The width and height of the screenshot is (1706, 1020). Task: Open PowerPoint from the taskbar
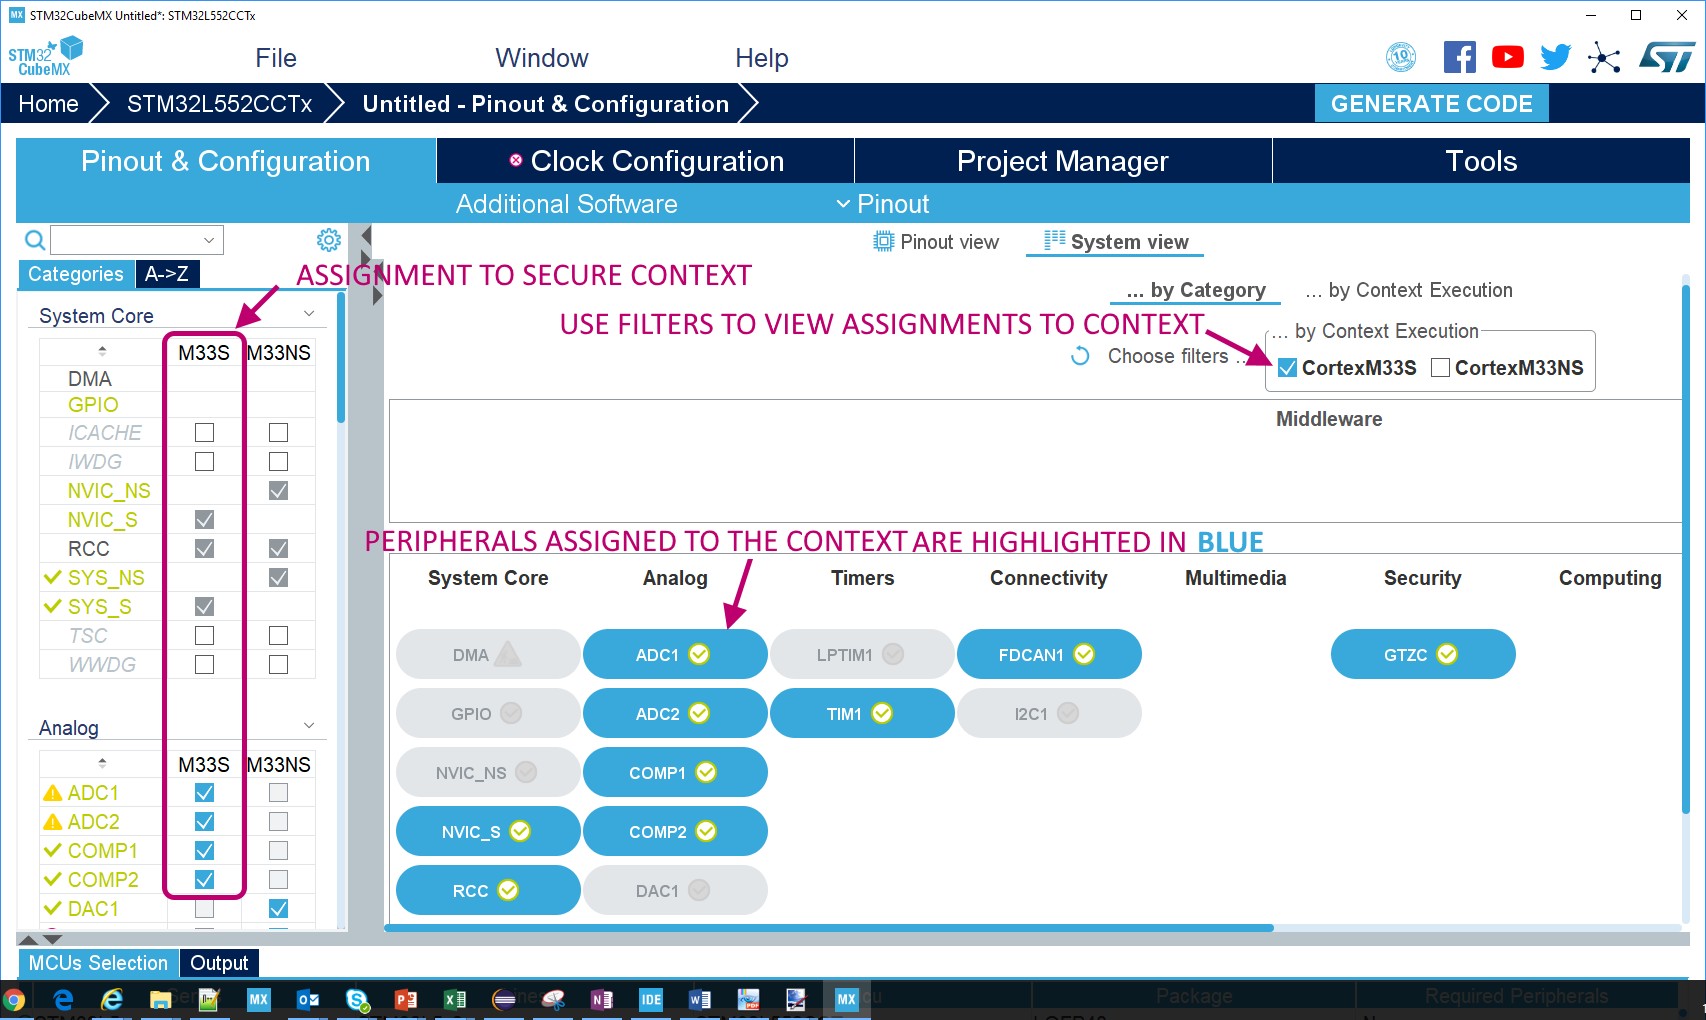(406, 999)
